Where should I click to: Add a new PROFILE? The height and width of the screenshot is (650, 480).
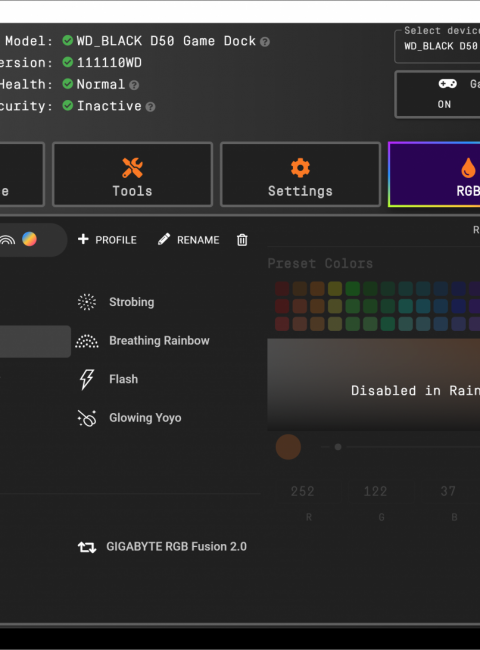pyautogui.click(x=107, y=240)
